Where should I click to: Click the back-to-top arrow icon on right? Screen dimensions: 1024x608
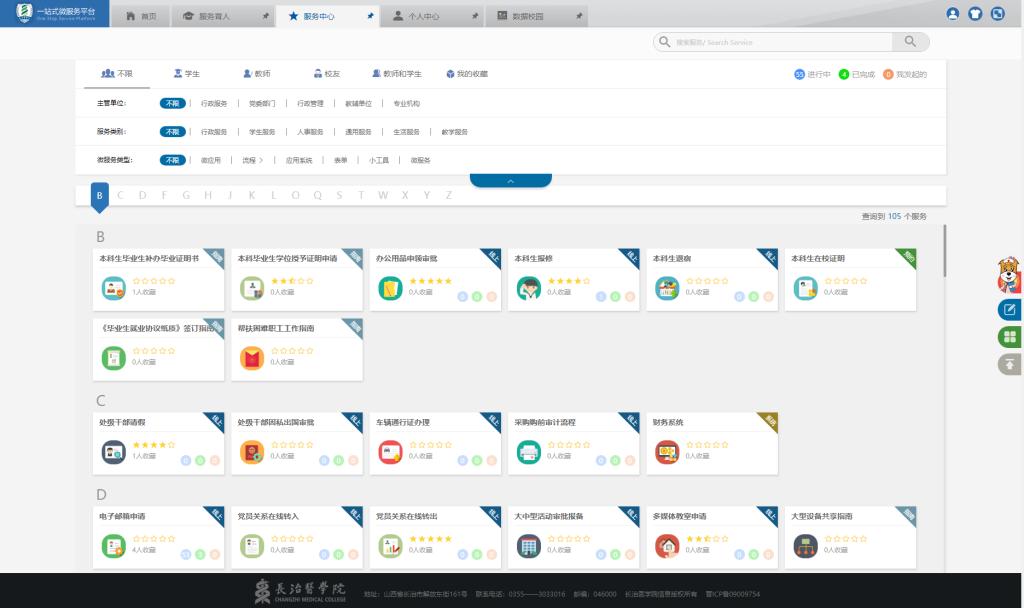[x=1009, y=364]
